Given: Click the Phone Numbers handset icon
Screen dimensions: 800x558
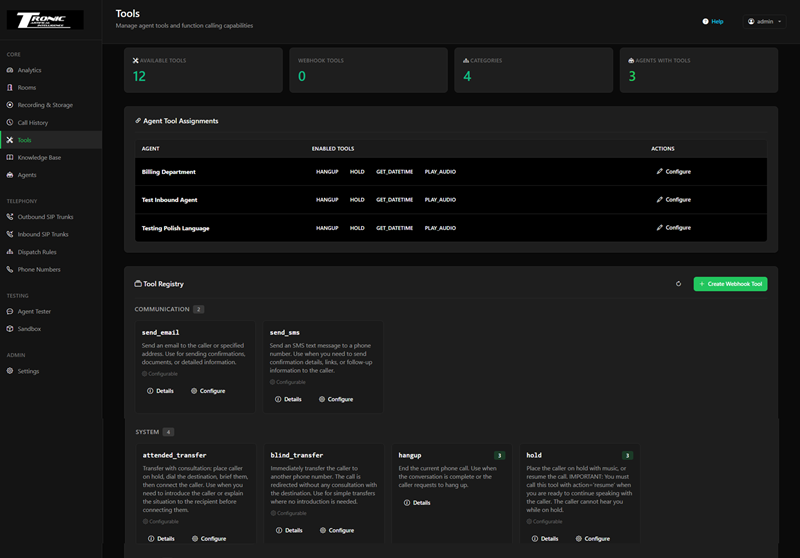Looking at the screenshot, I should [10, 269].
